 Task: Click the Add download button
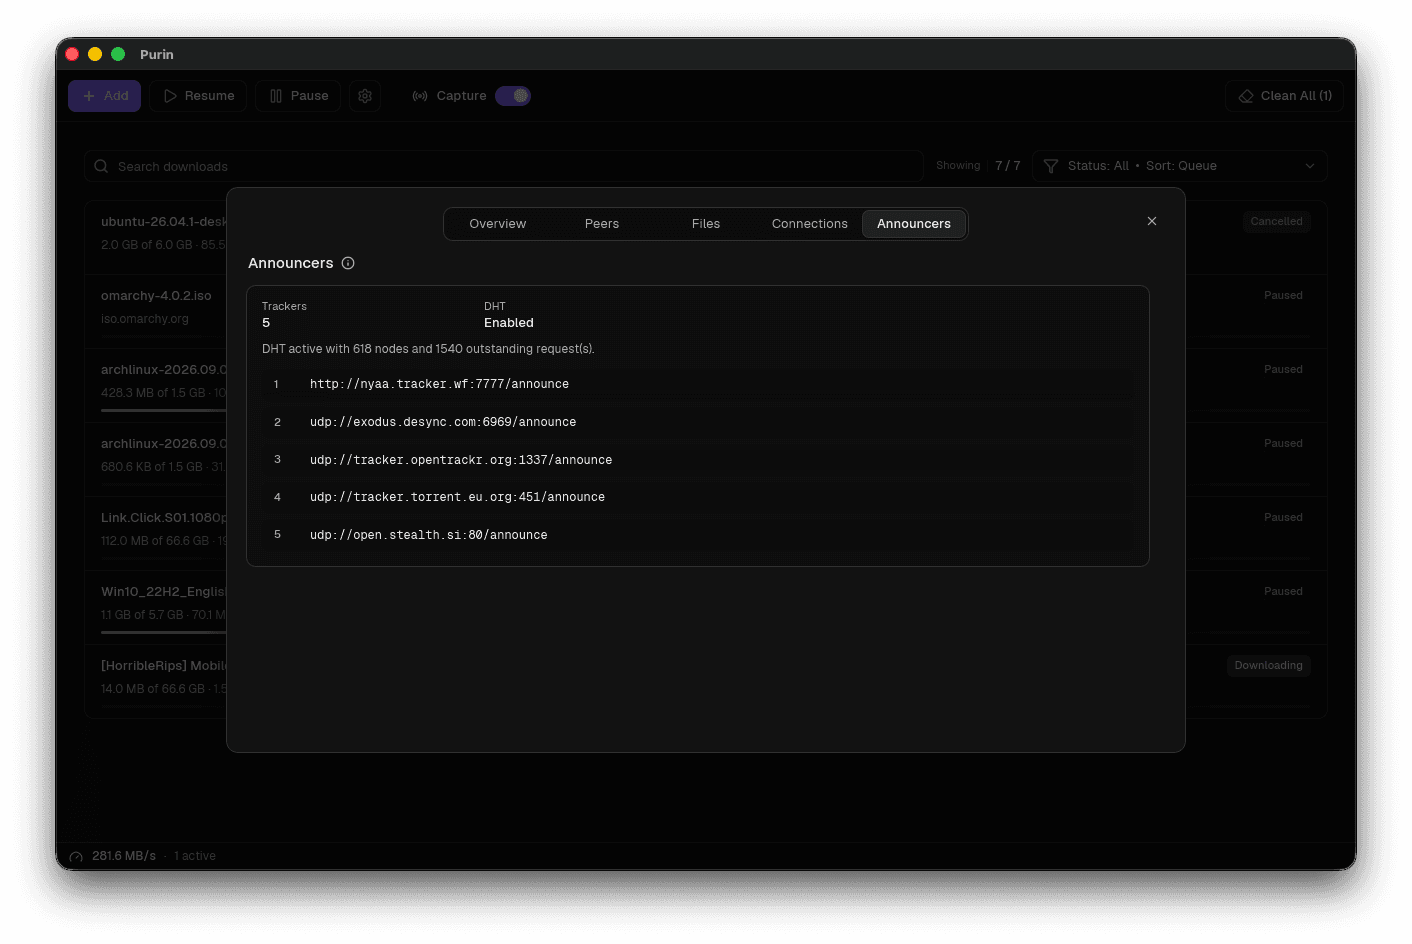[105, 96]
